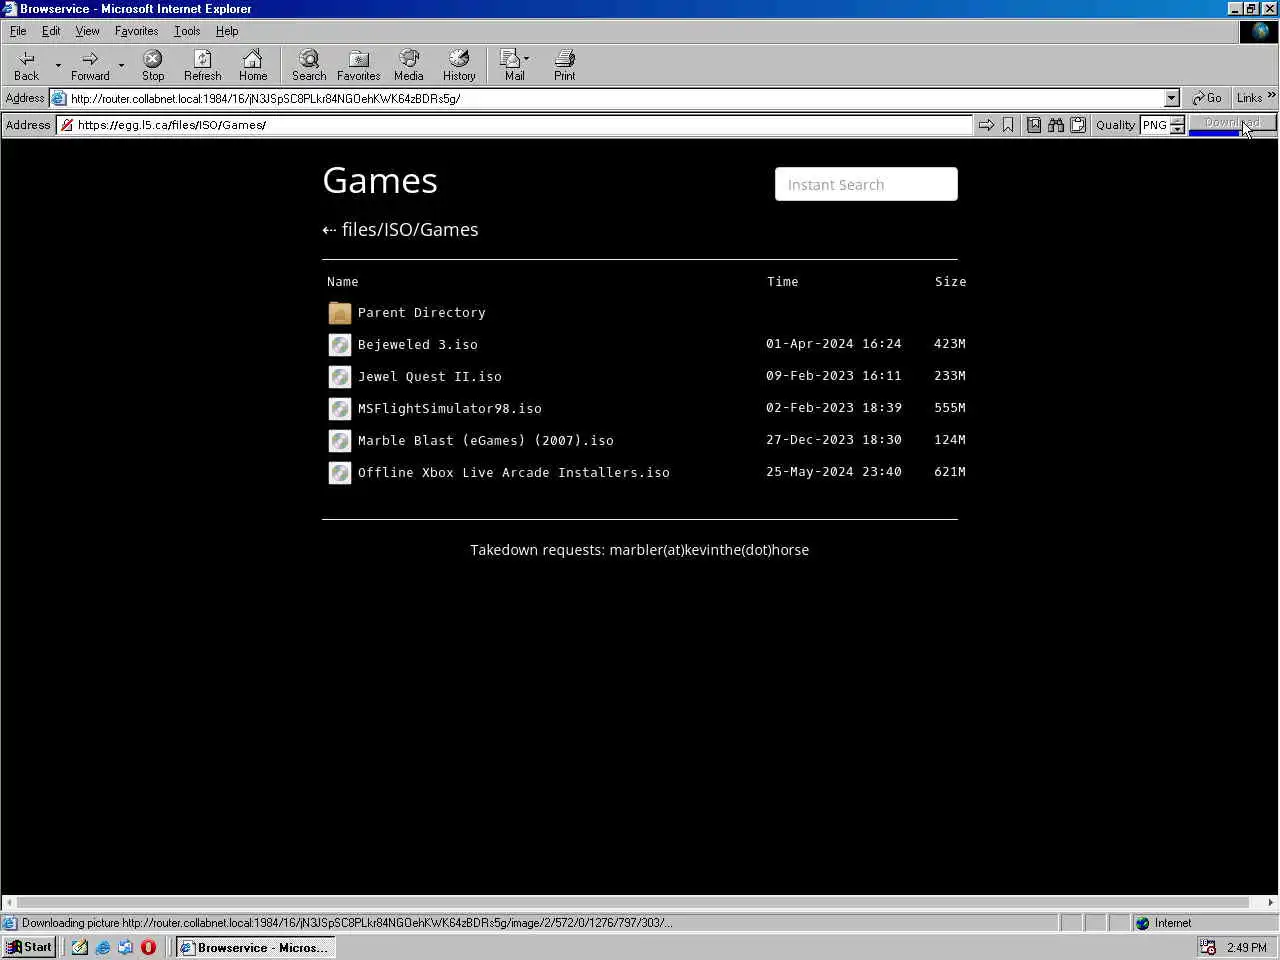Open the Favorites menu

pos(136,31)
